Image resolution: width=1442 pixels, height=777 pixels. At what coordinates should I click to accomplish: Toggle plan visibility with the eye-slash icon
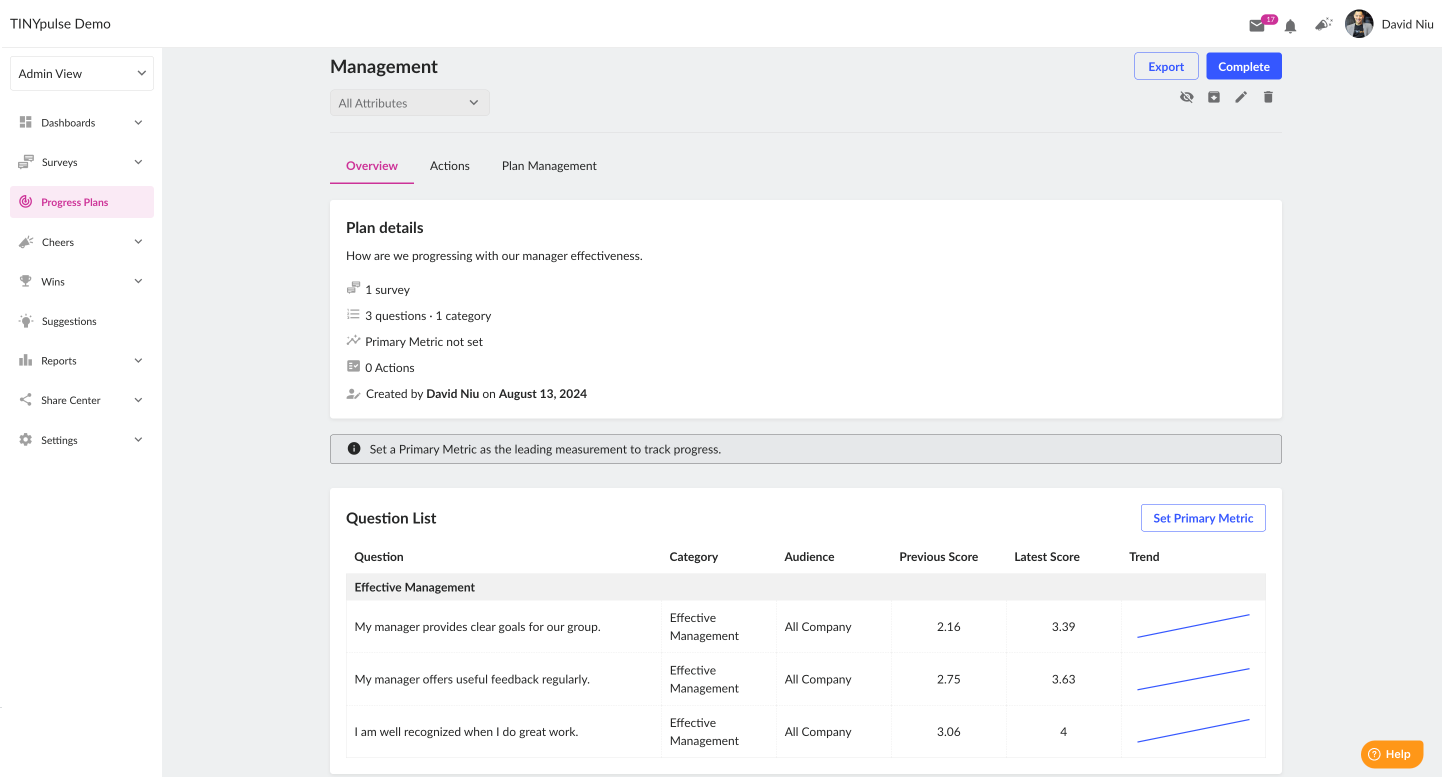point(1187,97)
